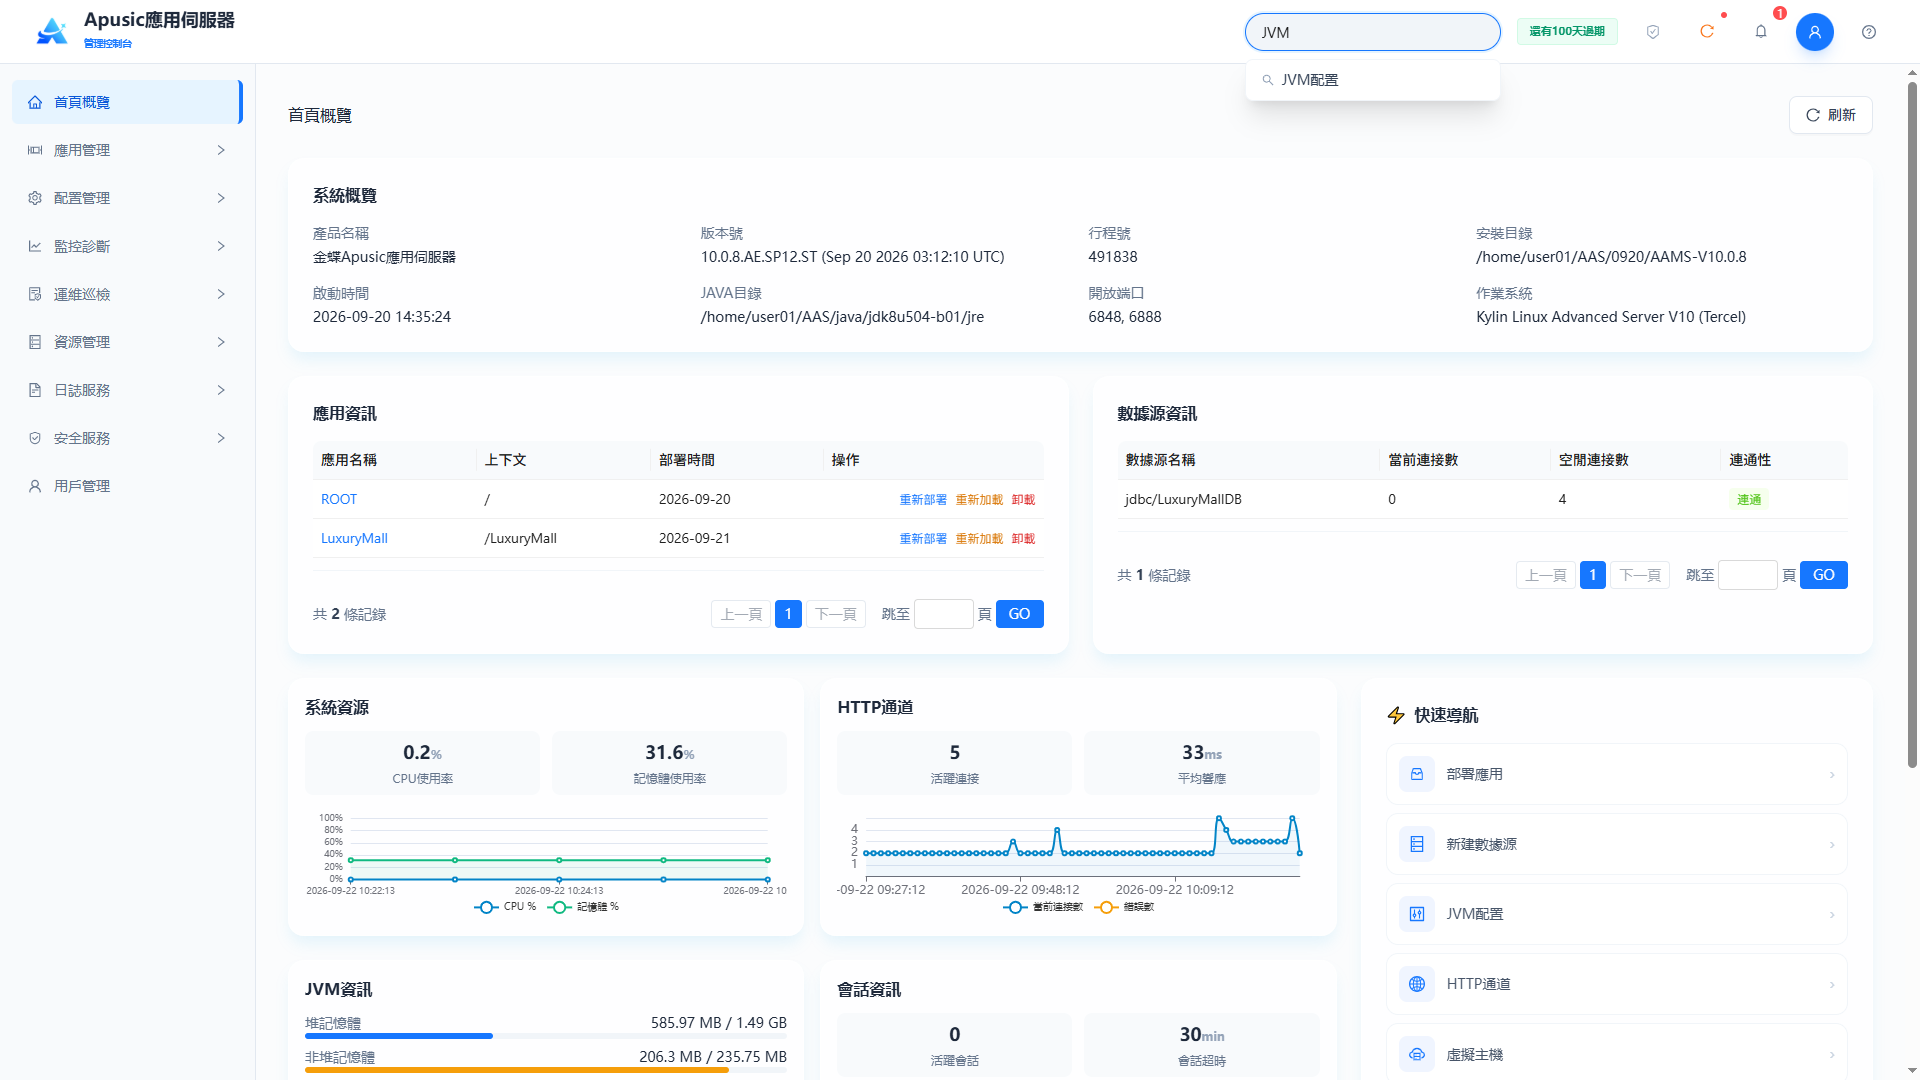Viewport: 1920px width, 1080px height.
Task: Click 卸載 for the LuxuryMall app
Action: tap(1023, 538)
